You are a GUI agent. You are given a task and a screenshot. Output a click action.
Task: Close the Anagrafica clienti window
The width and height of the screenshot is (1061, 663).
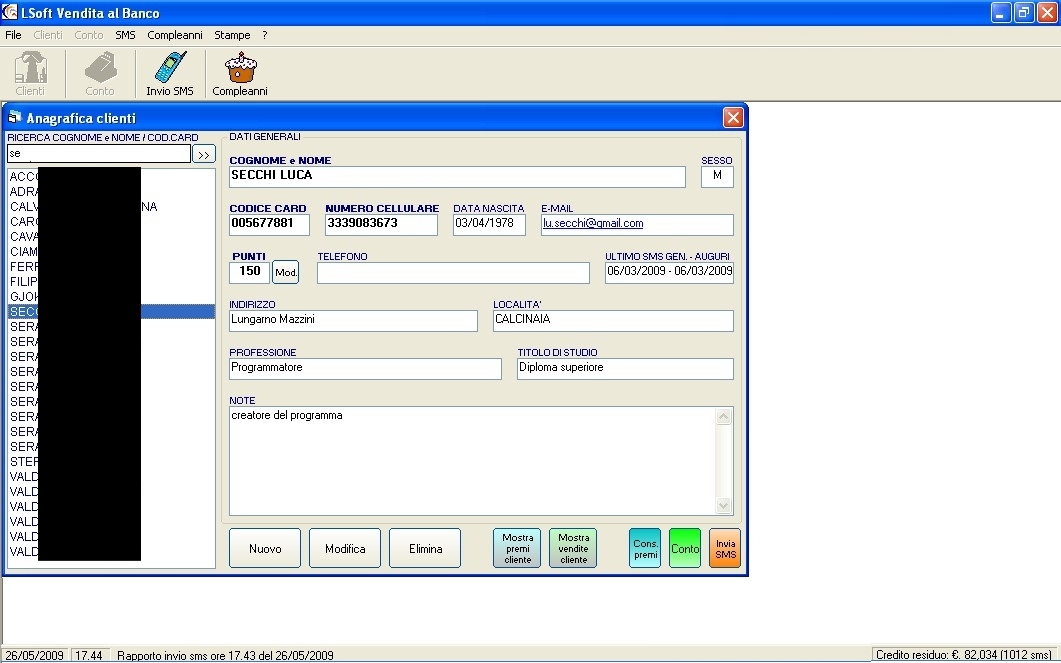click(x=733, y=118)
